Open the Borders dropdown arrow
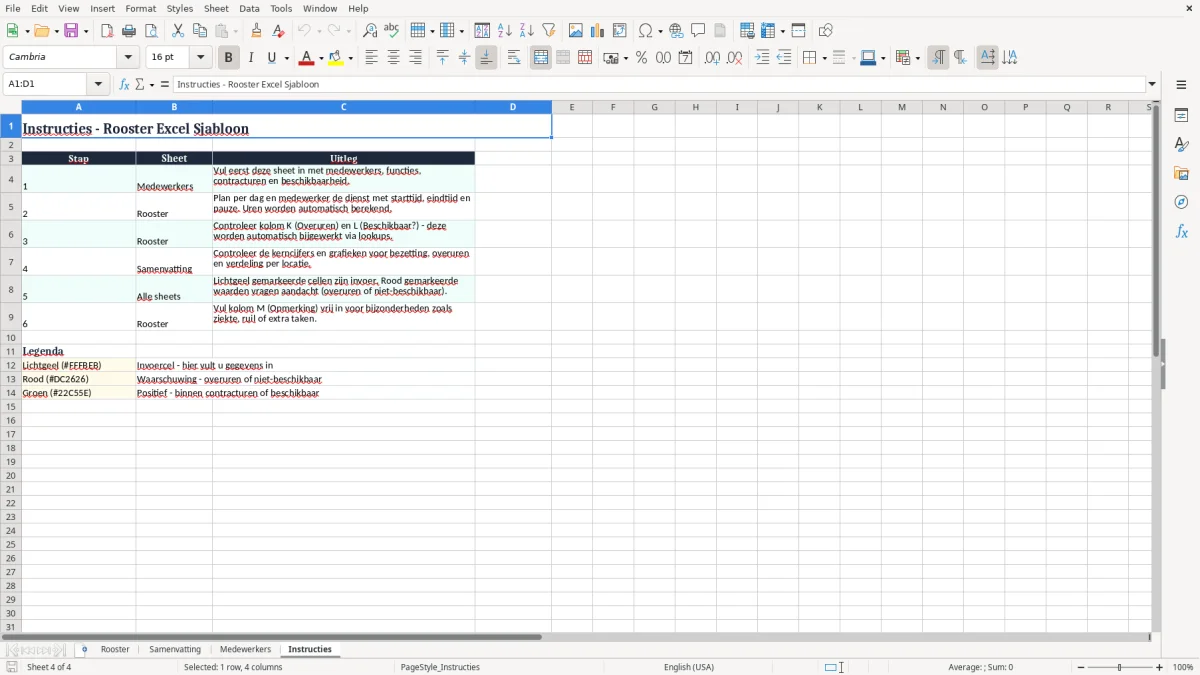Screen dimensions: 1200x675 (x=824, y=58)
